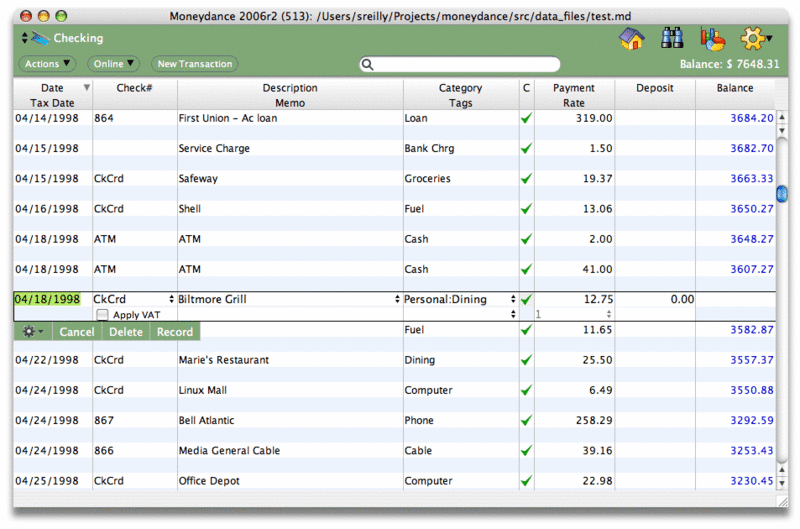Click the Balance: $ 7648.31 label
Screen dimensions: 800x529
[729, 64]
